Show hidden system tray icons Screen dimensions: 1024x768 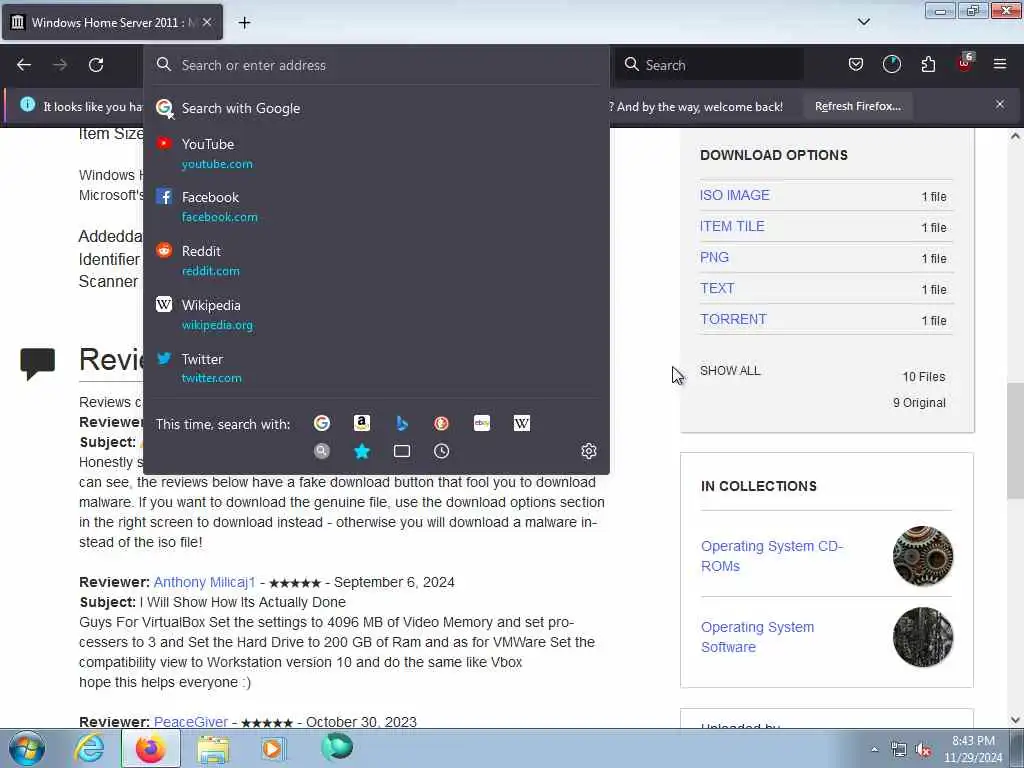(x=874, y=749)
